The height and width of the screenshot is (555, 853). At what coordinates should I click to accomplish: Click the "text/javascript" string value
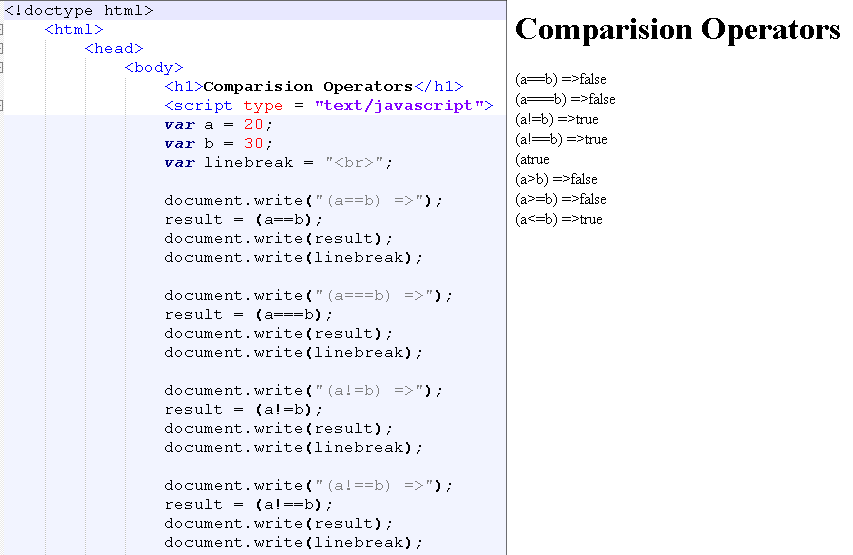(399, 105)
